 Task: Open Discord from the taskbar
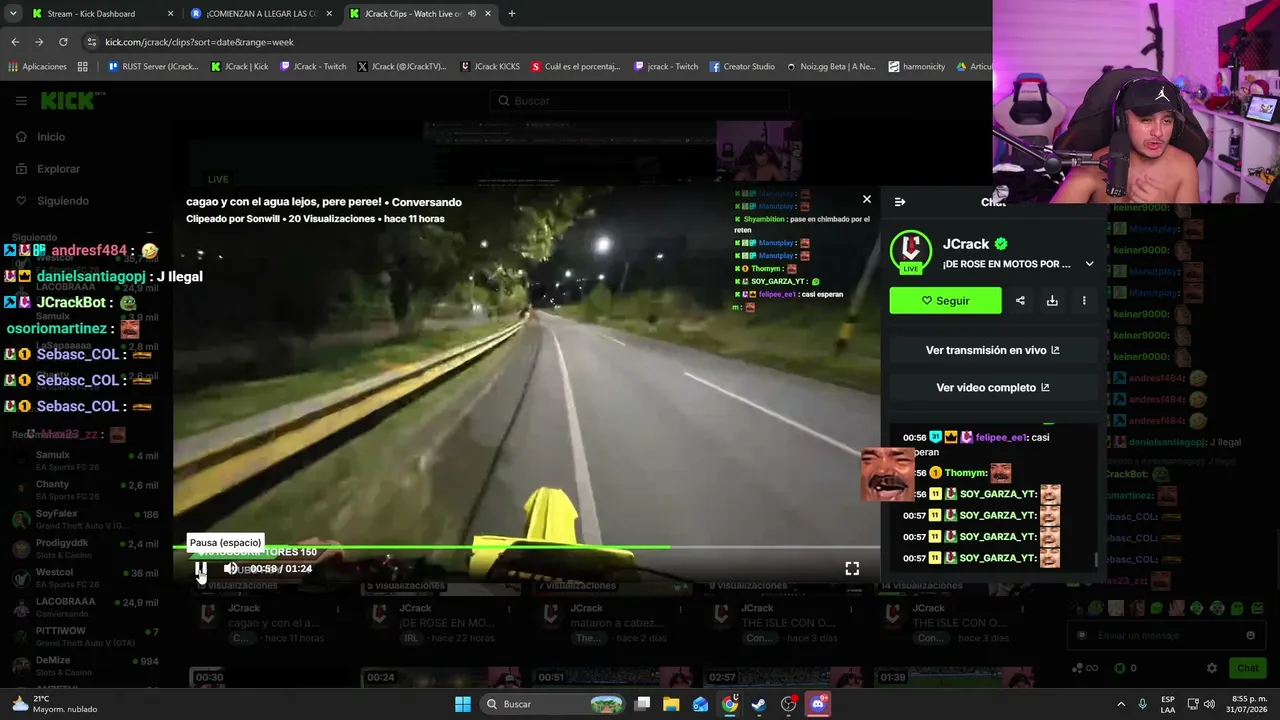(x=818, y=704)
